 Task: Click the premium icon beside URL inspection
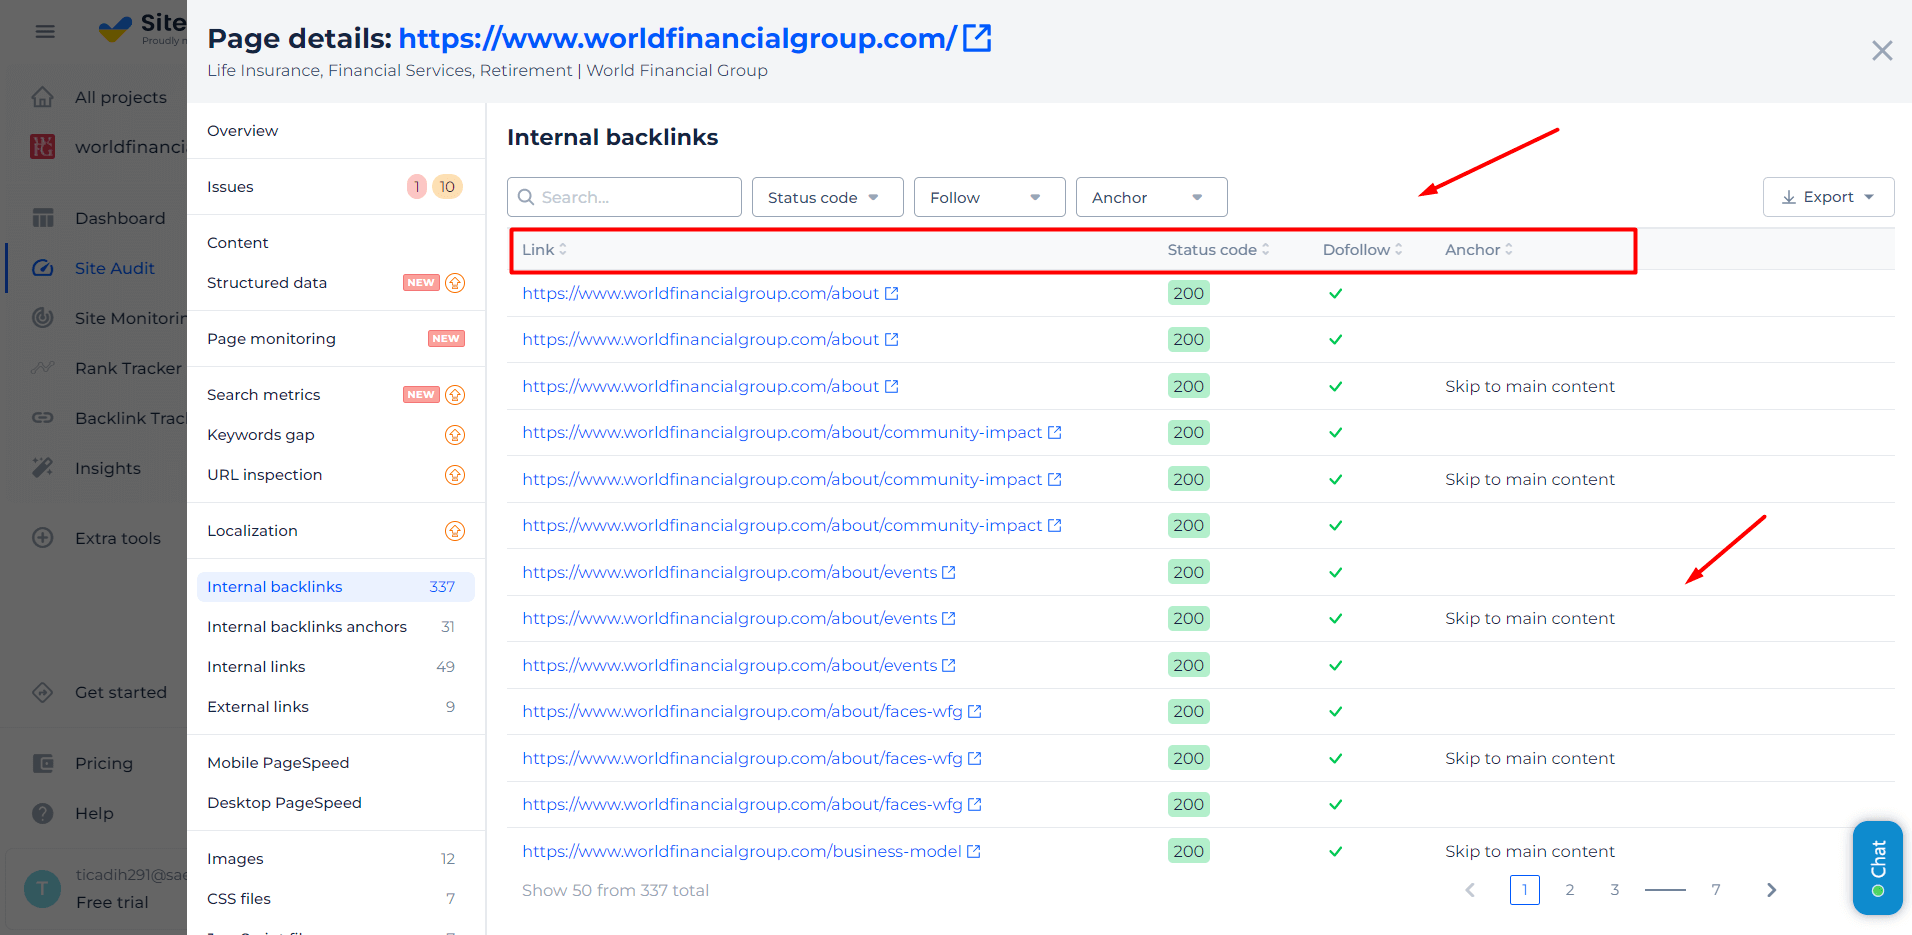tap(455, 475)
